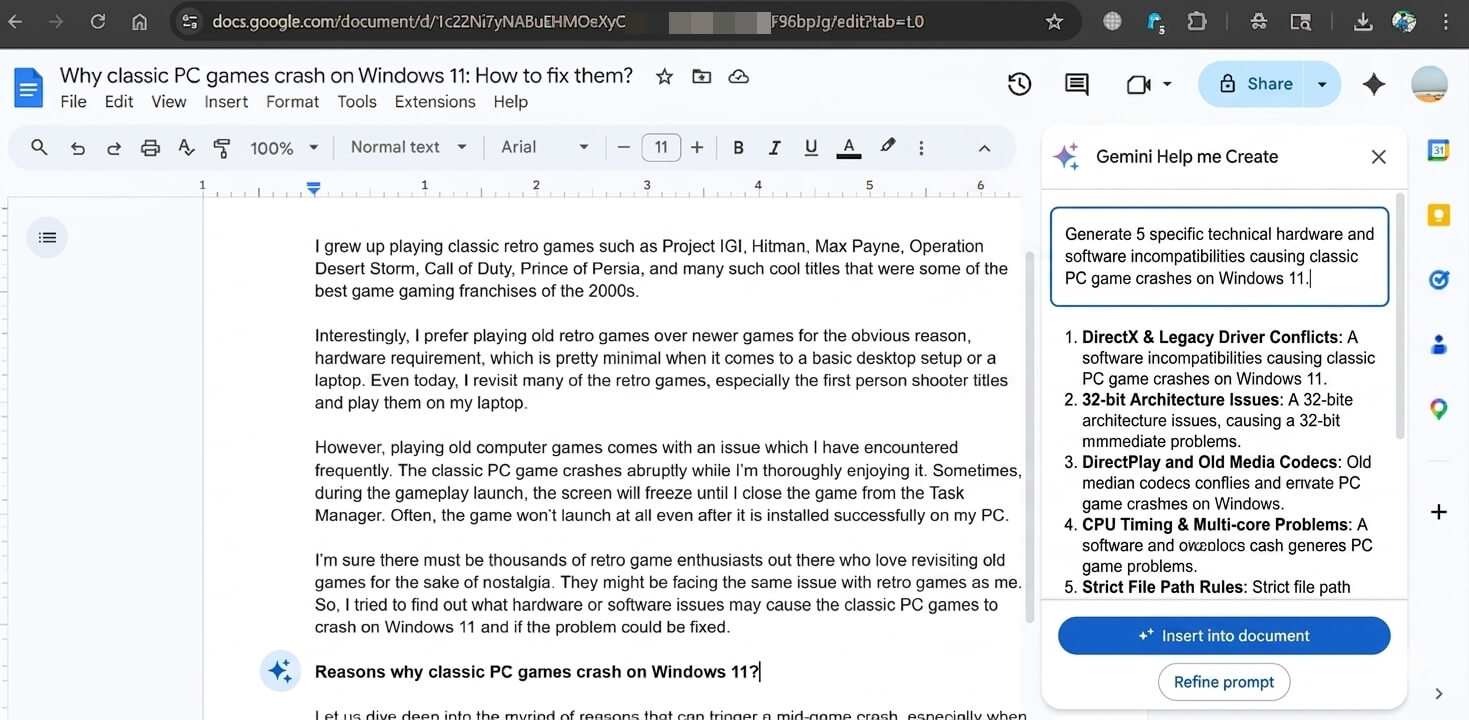Open Google Tasks in the sidebar
The image size is (1469, 720).
pos(1438,279)
